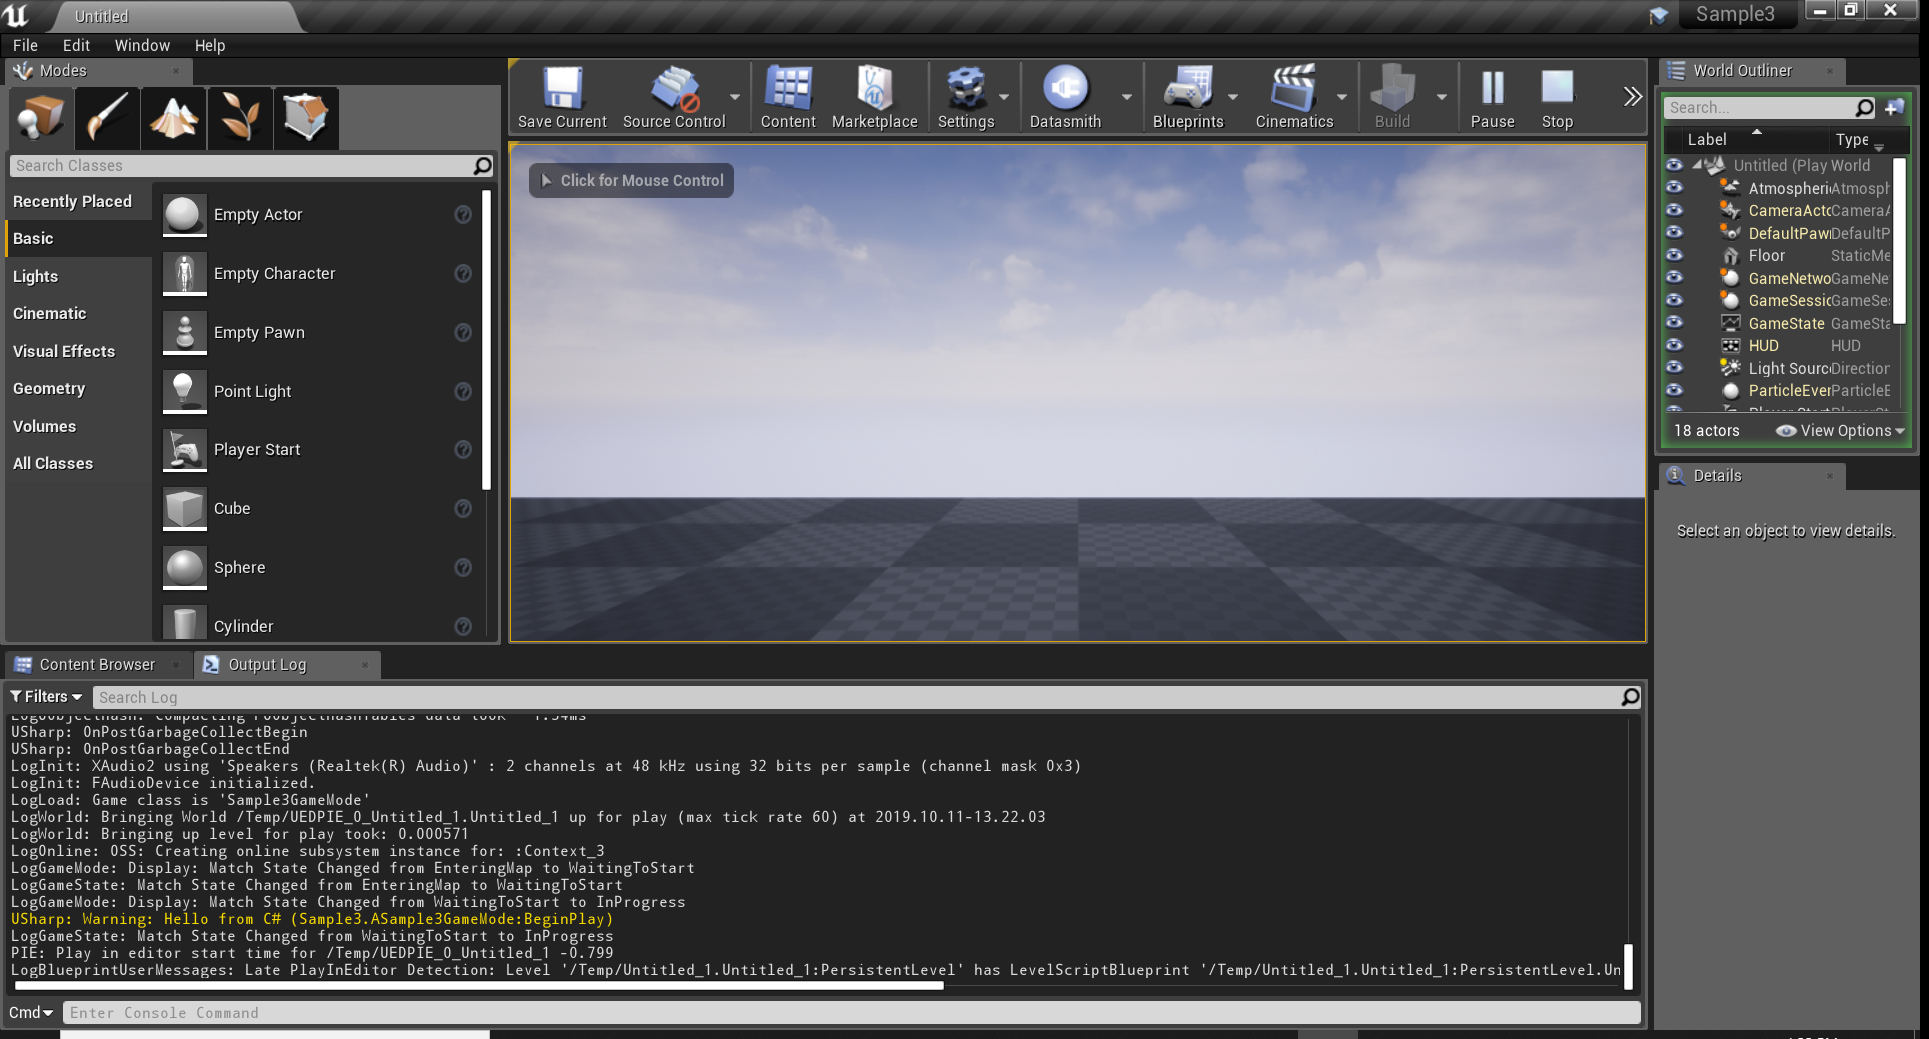Open the Cinematics toolbar icon
1929x1039 pixels.
click(x=1294, y=88)
